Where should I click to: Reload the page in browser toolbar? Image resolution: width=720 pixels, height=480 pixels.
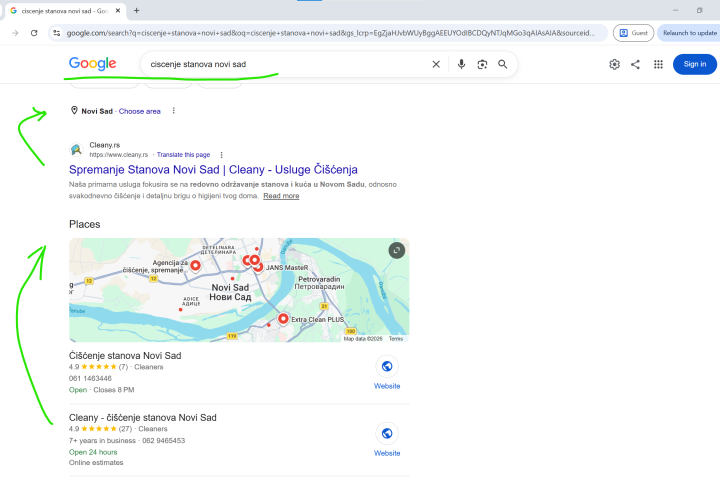point(34,33)
